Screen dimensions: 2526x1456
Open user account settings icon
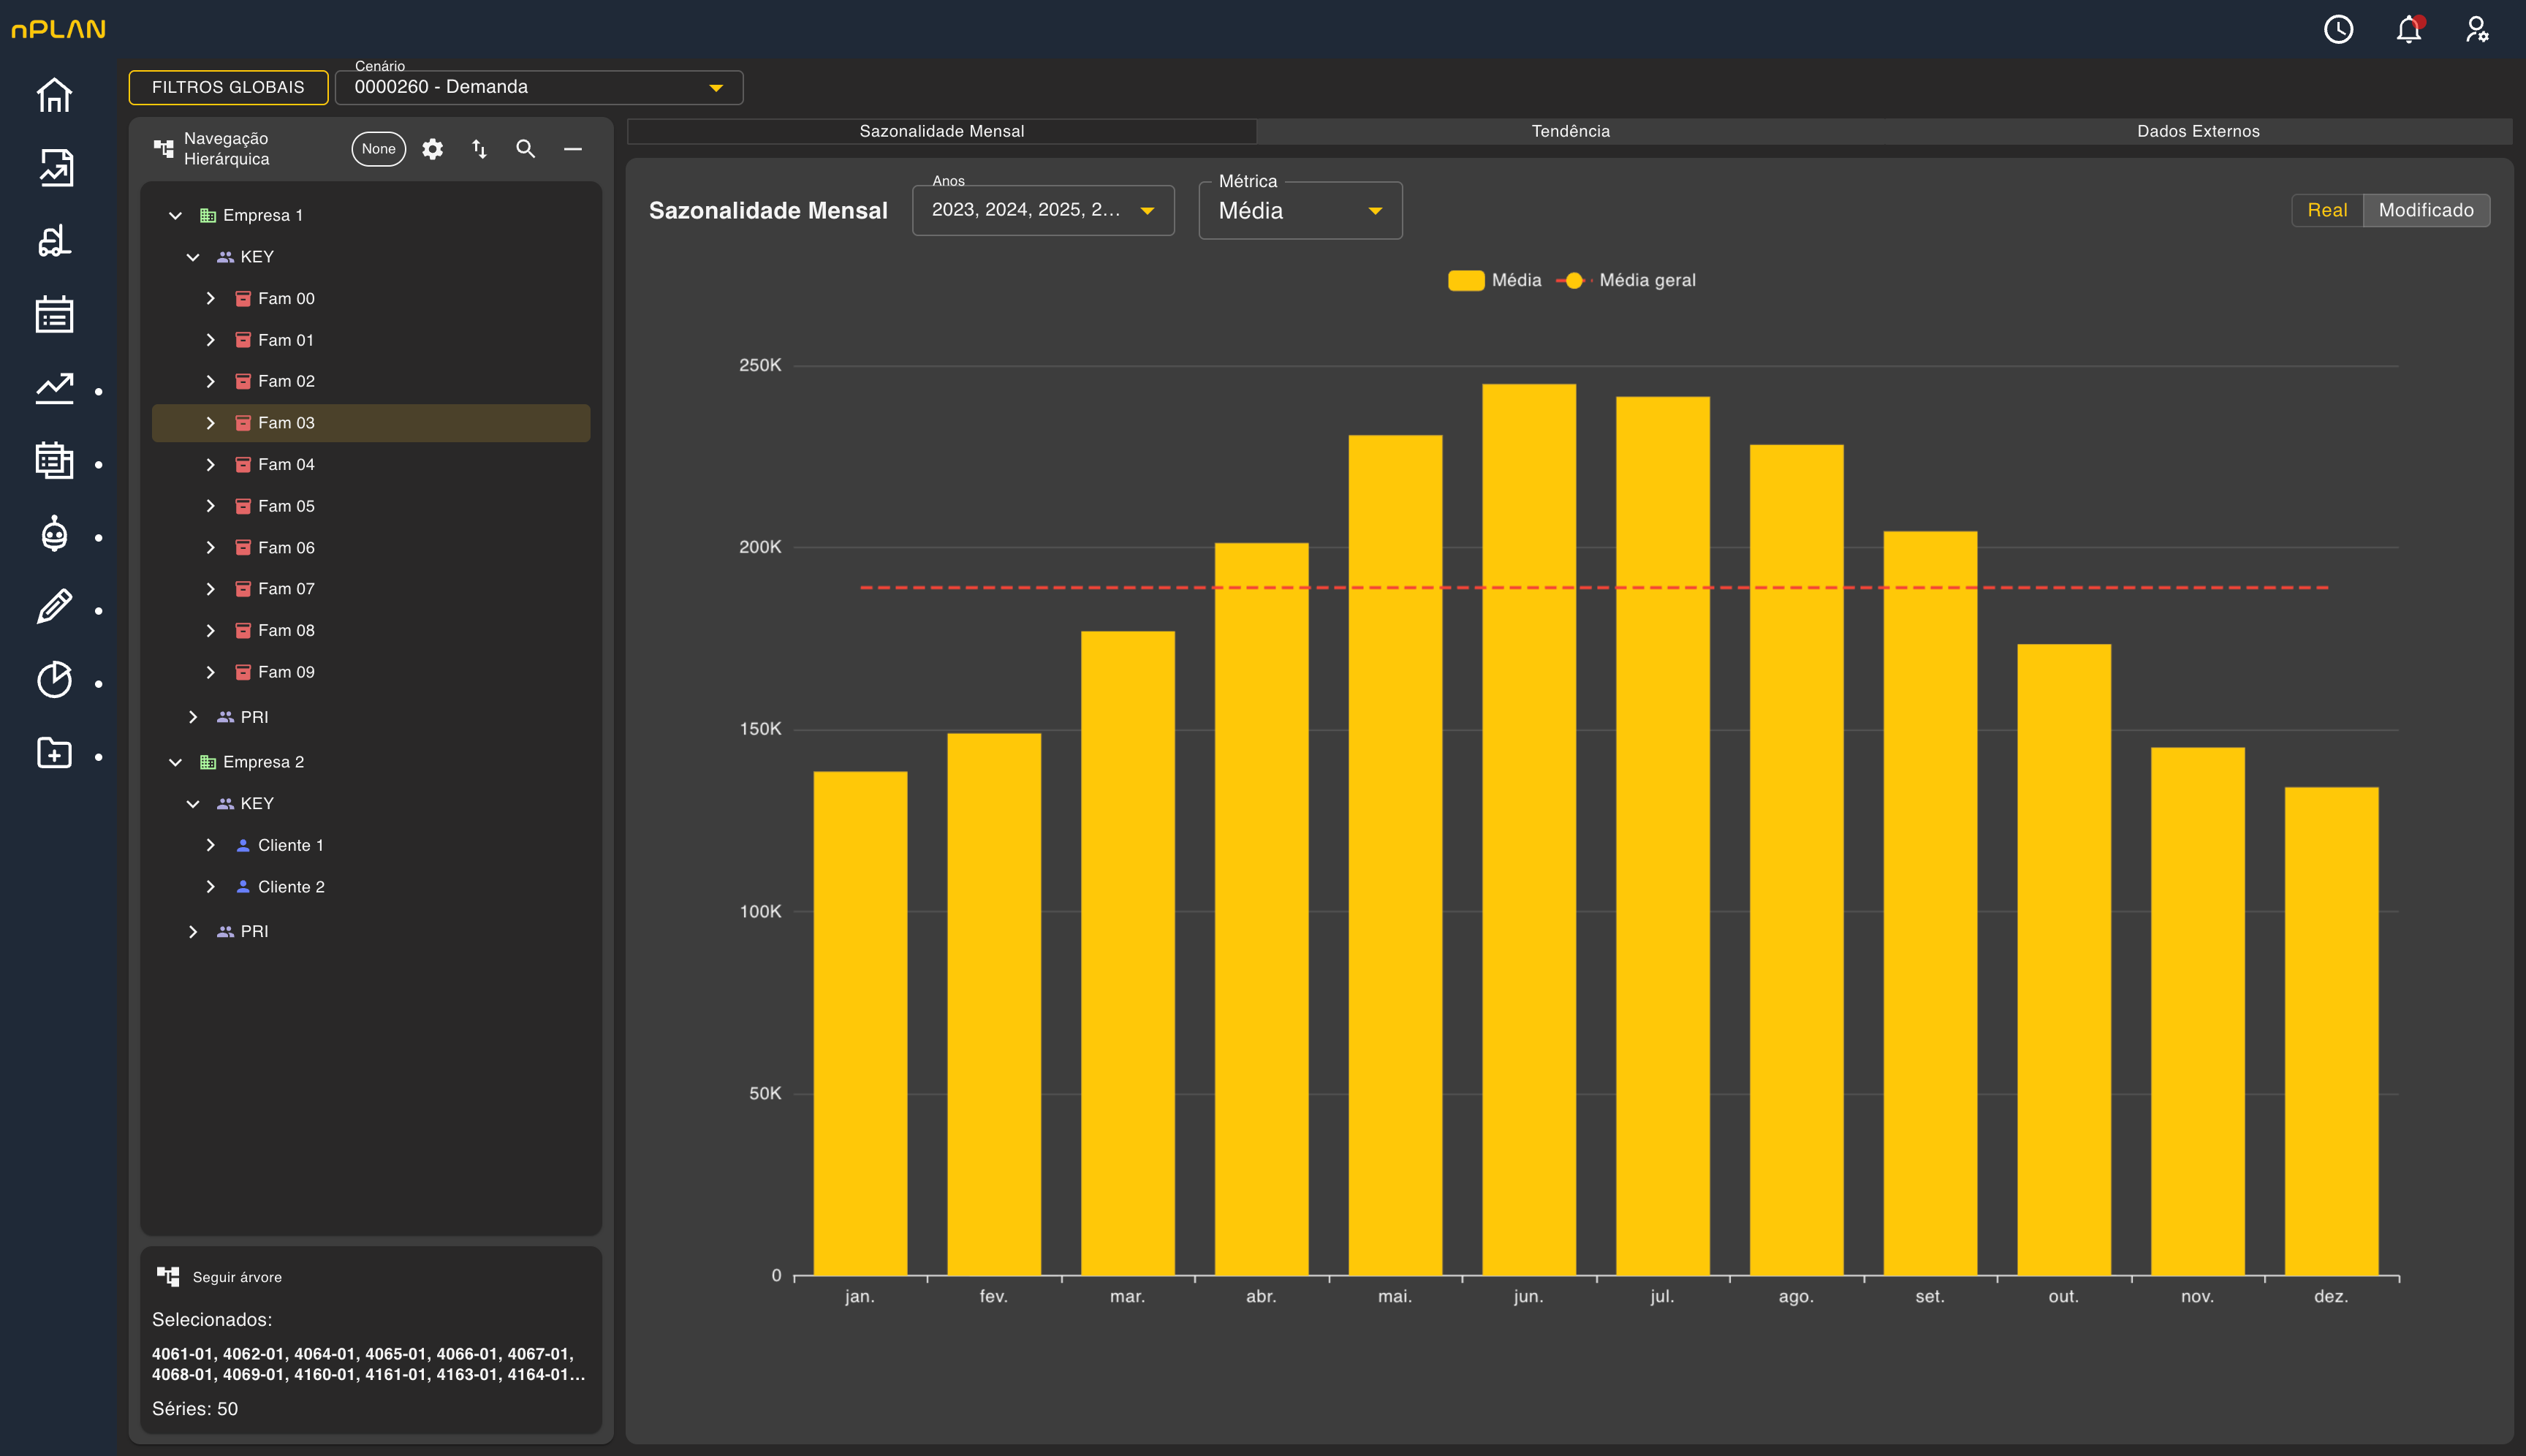coord(2477,29)
